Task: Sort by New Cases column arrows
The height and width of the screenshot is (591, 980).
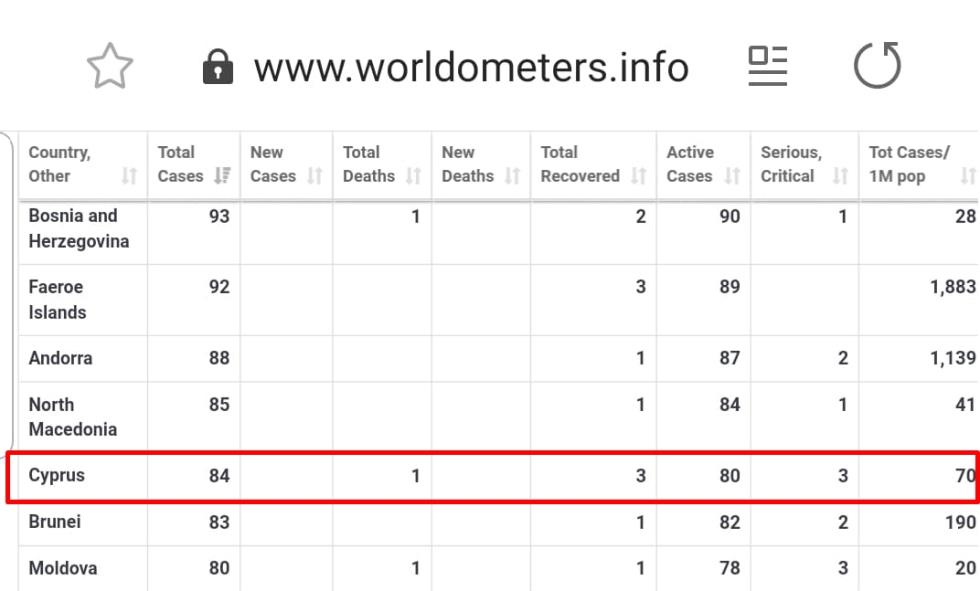Action: 314,176
